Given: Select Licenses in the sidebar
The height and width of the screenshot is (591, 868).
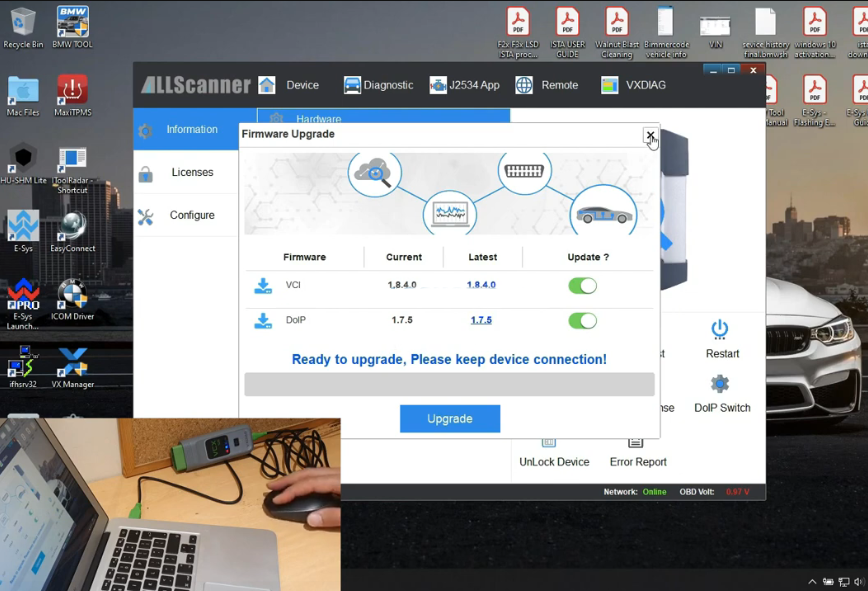Looking at the screenshot, I should pyautogui.click(x=186, y=172).
